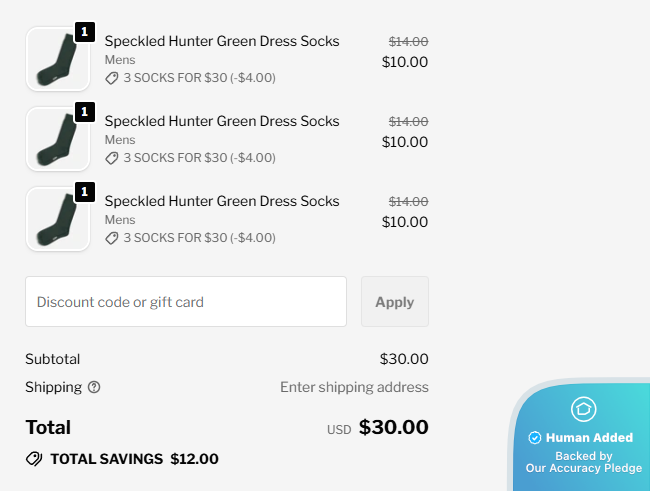This screenshot has height=491, width=650.
Task: Focus the Discount code or gift card field
Action: tap(186, 302)
